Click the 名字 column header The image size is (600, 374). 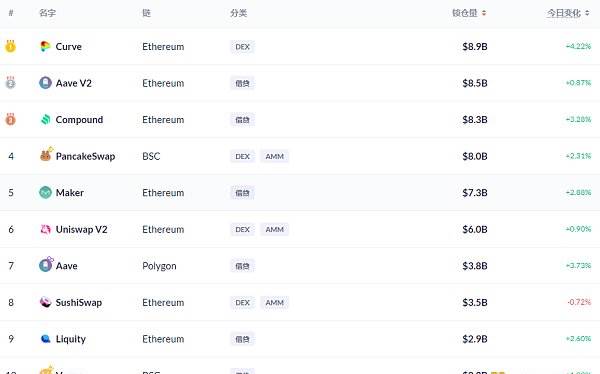click(47, 13)
